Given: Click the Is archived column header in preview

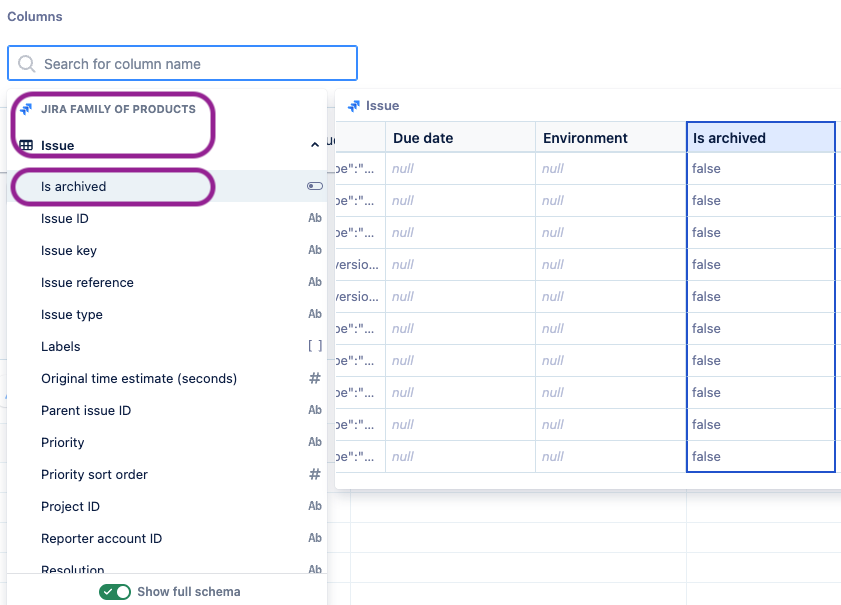Looking at the screenshot, I should [761, 138].
